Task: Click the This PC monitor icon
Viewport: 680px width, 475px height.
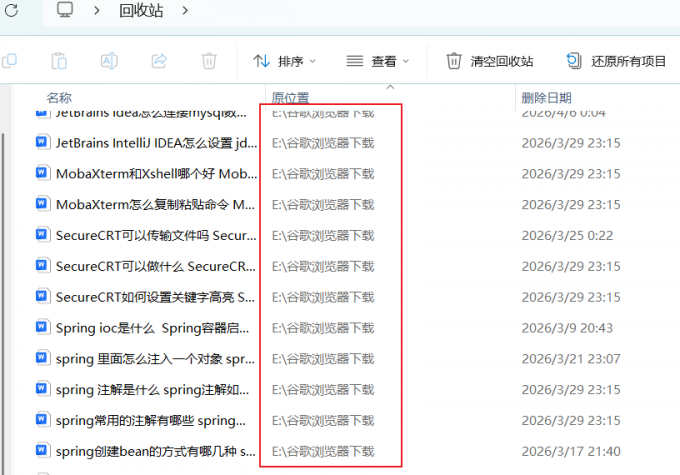Action: [65, 10]
